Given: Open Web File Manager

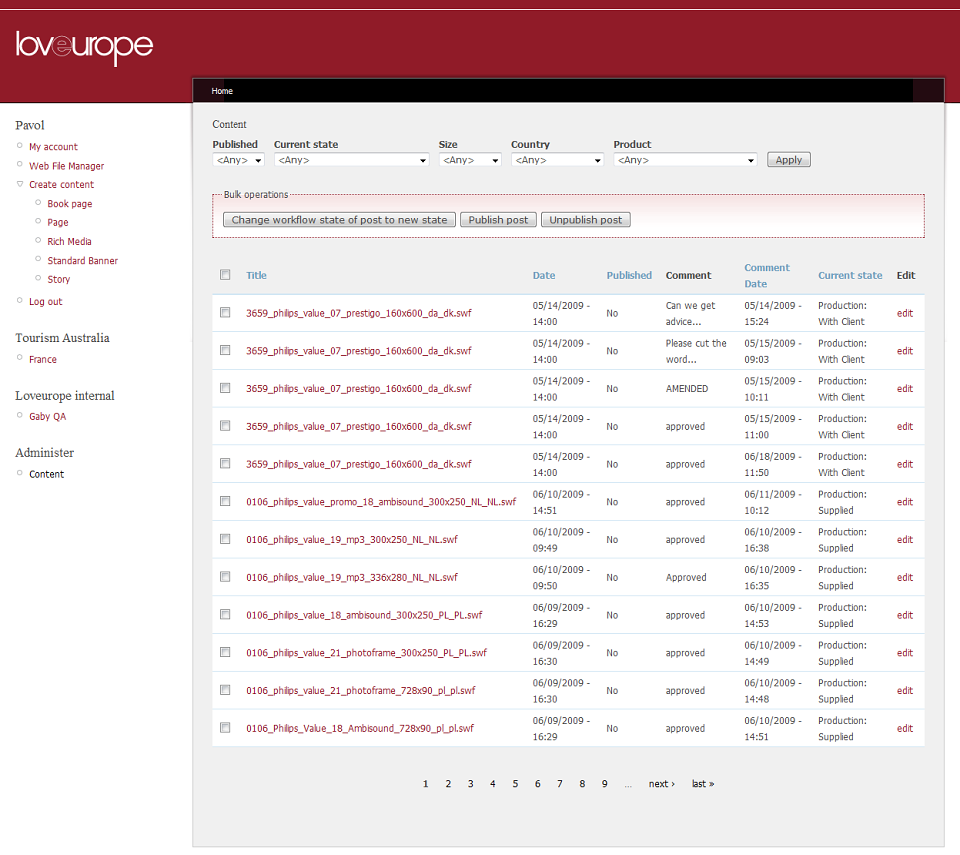Looking at the screenshot, I should (67, 166).
